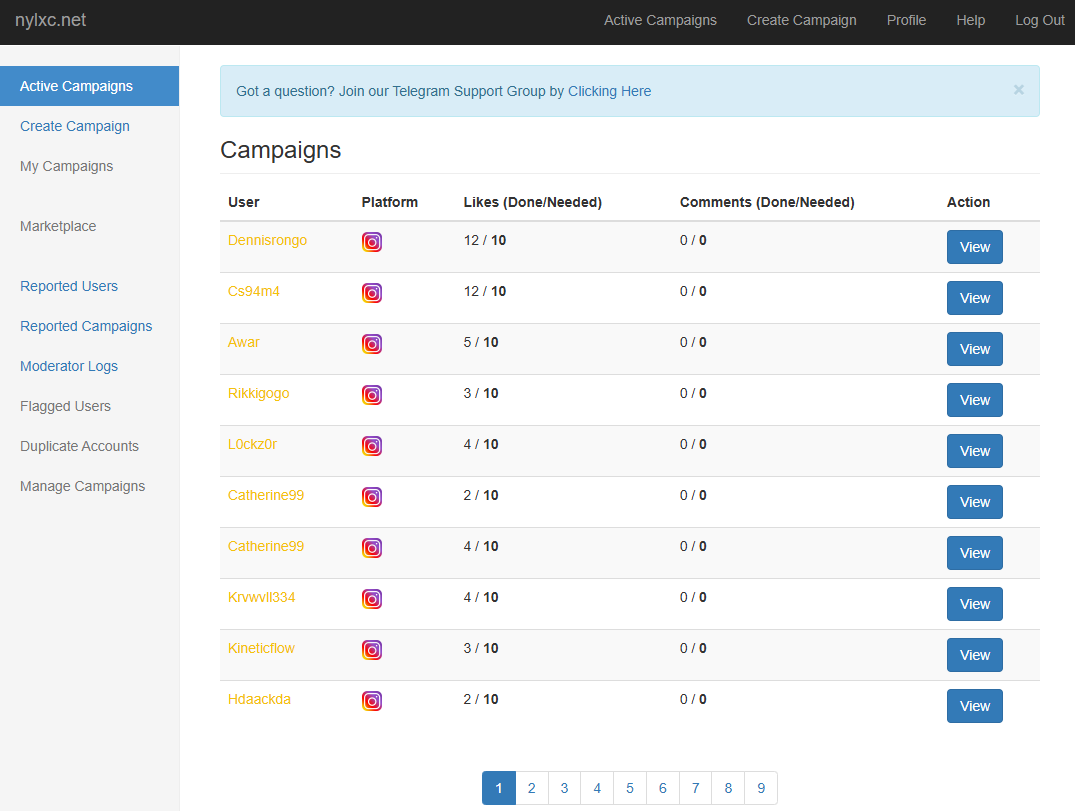Open Reported Users in the sidebar
Viewport: 1075px width, 811px height.
click(69, 286)
